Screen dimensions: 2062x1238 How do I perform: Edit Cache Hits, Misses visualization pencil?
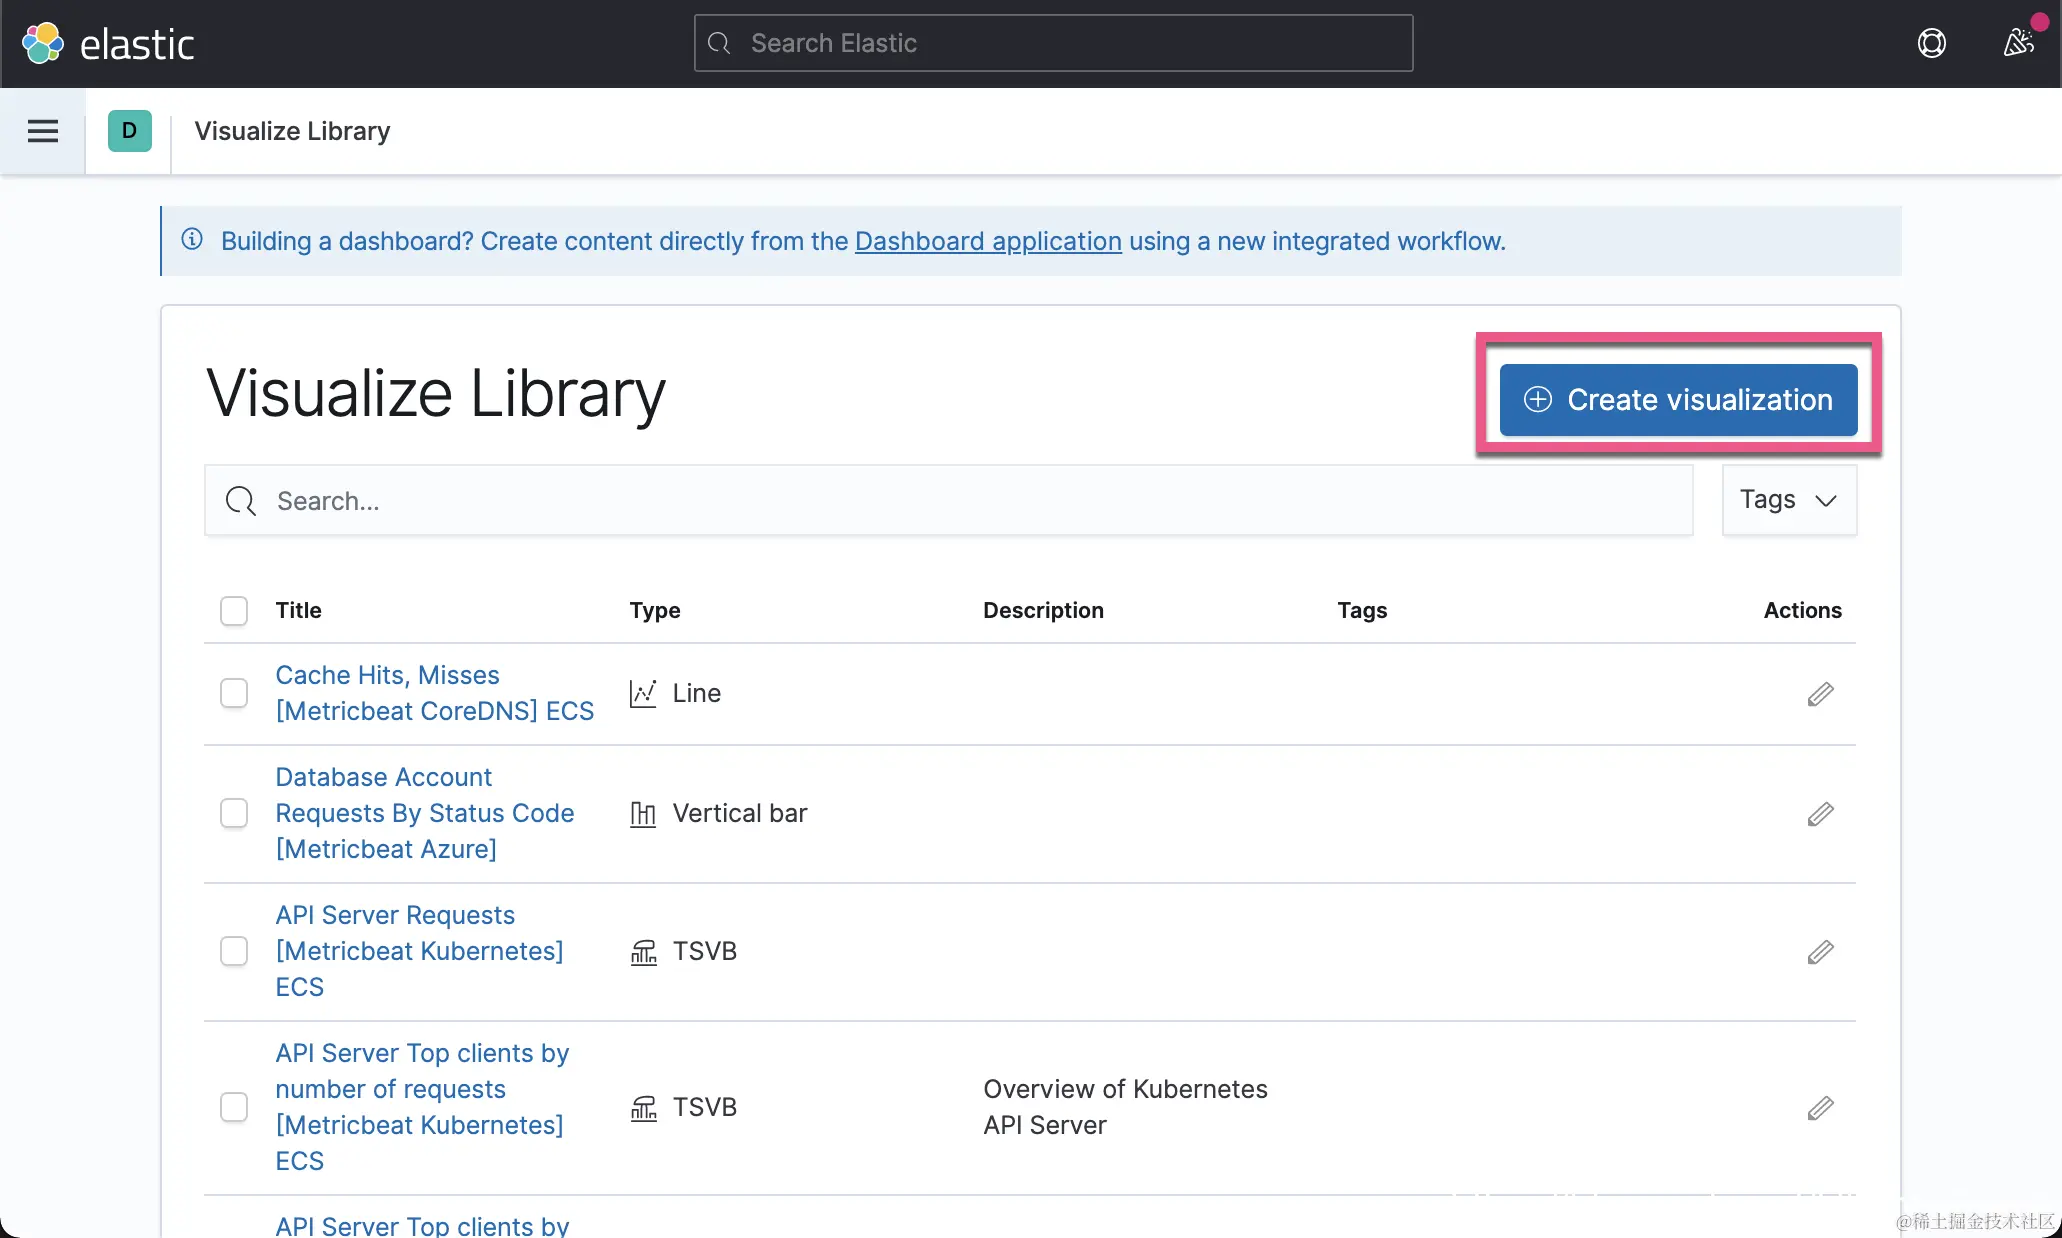1820,694
